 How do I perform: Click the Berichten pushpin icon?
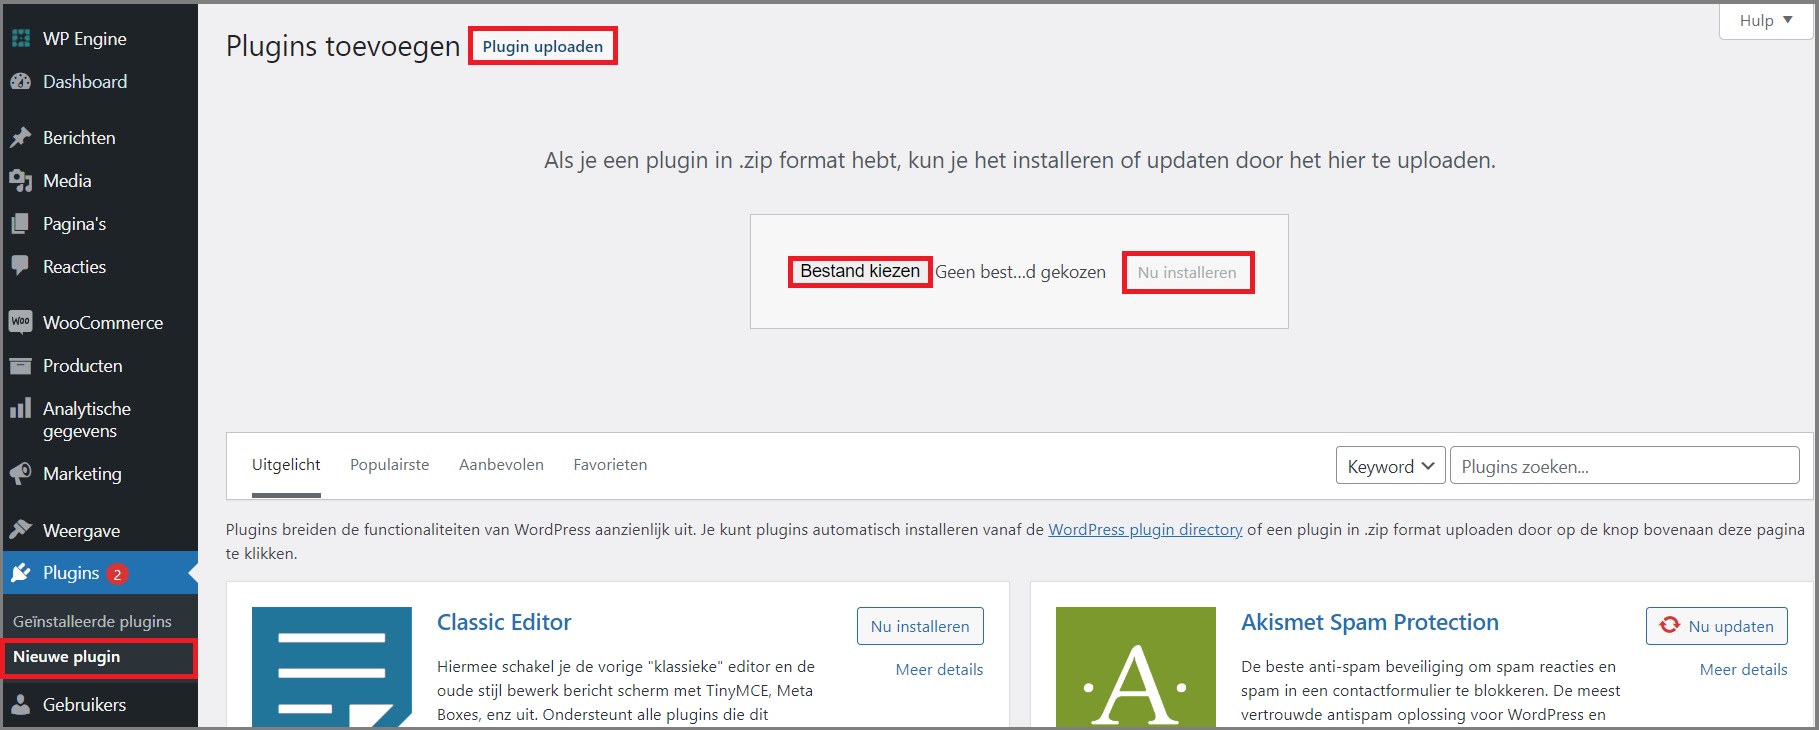click(x=21, y=138)
